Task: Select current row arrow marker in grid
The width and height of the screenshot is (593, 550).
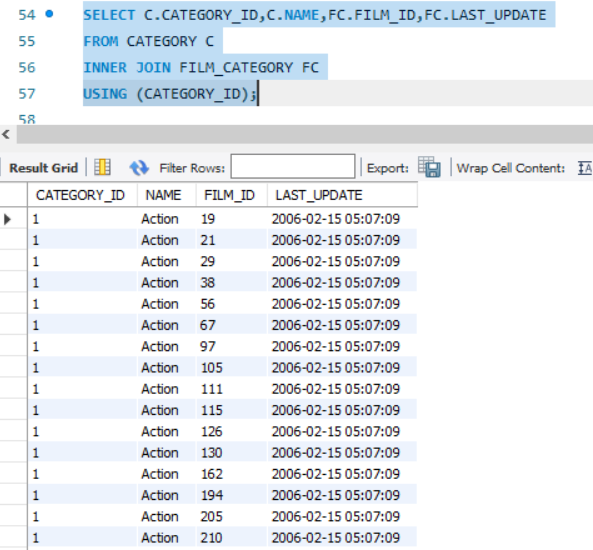Action: tap(7, 219)
